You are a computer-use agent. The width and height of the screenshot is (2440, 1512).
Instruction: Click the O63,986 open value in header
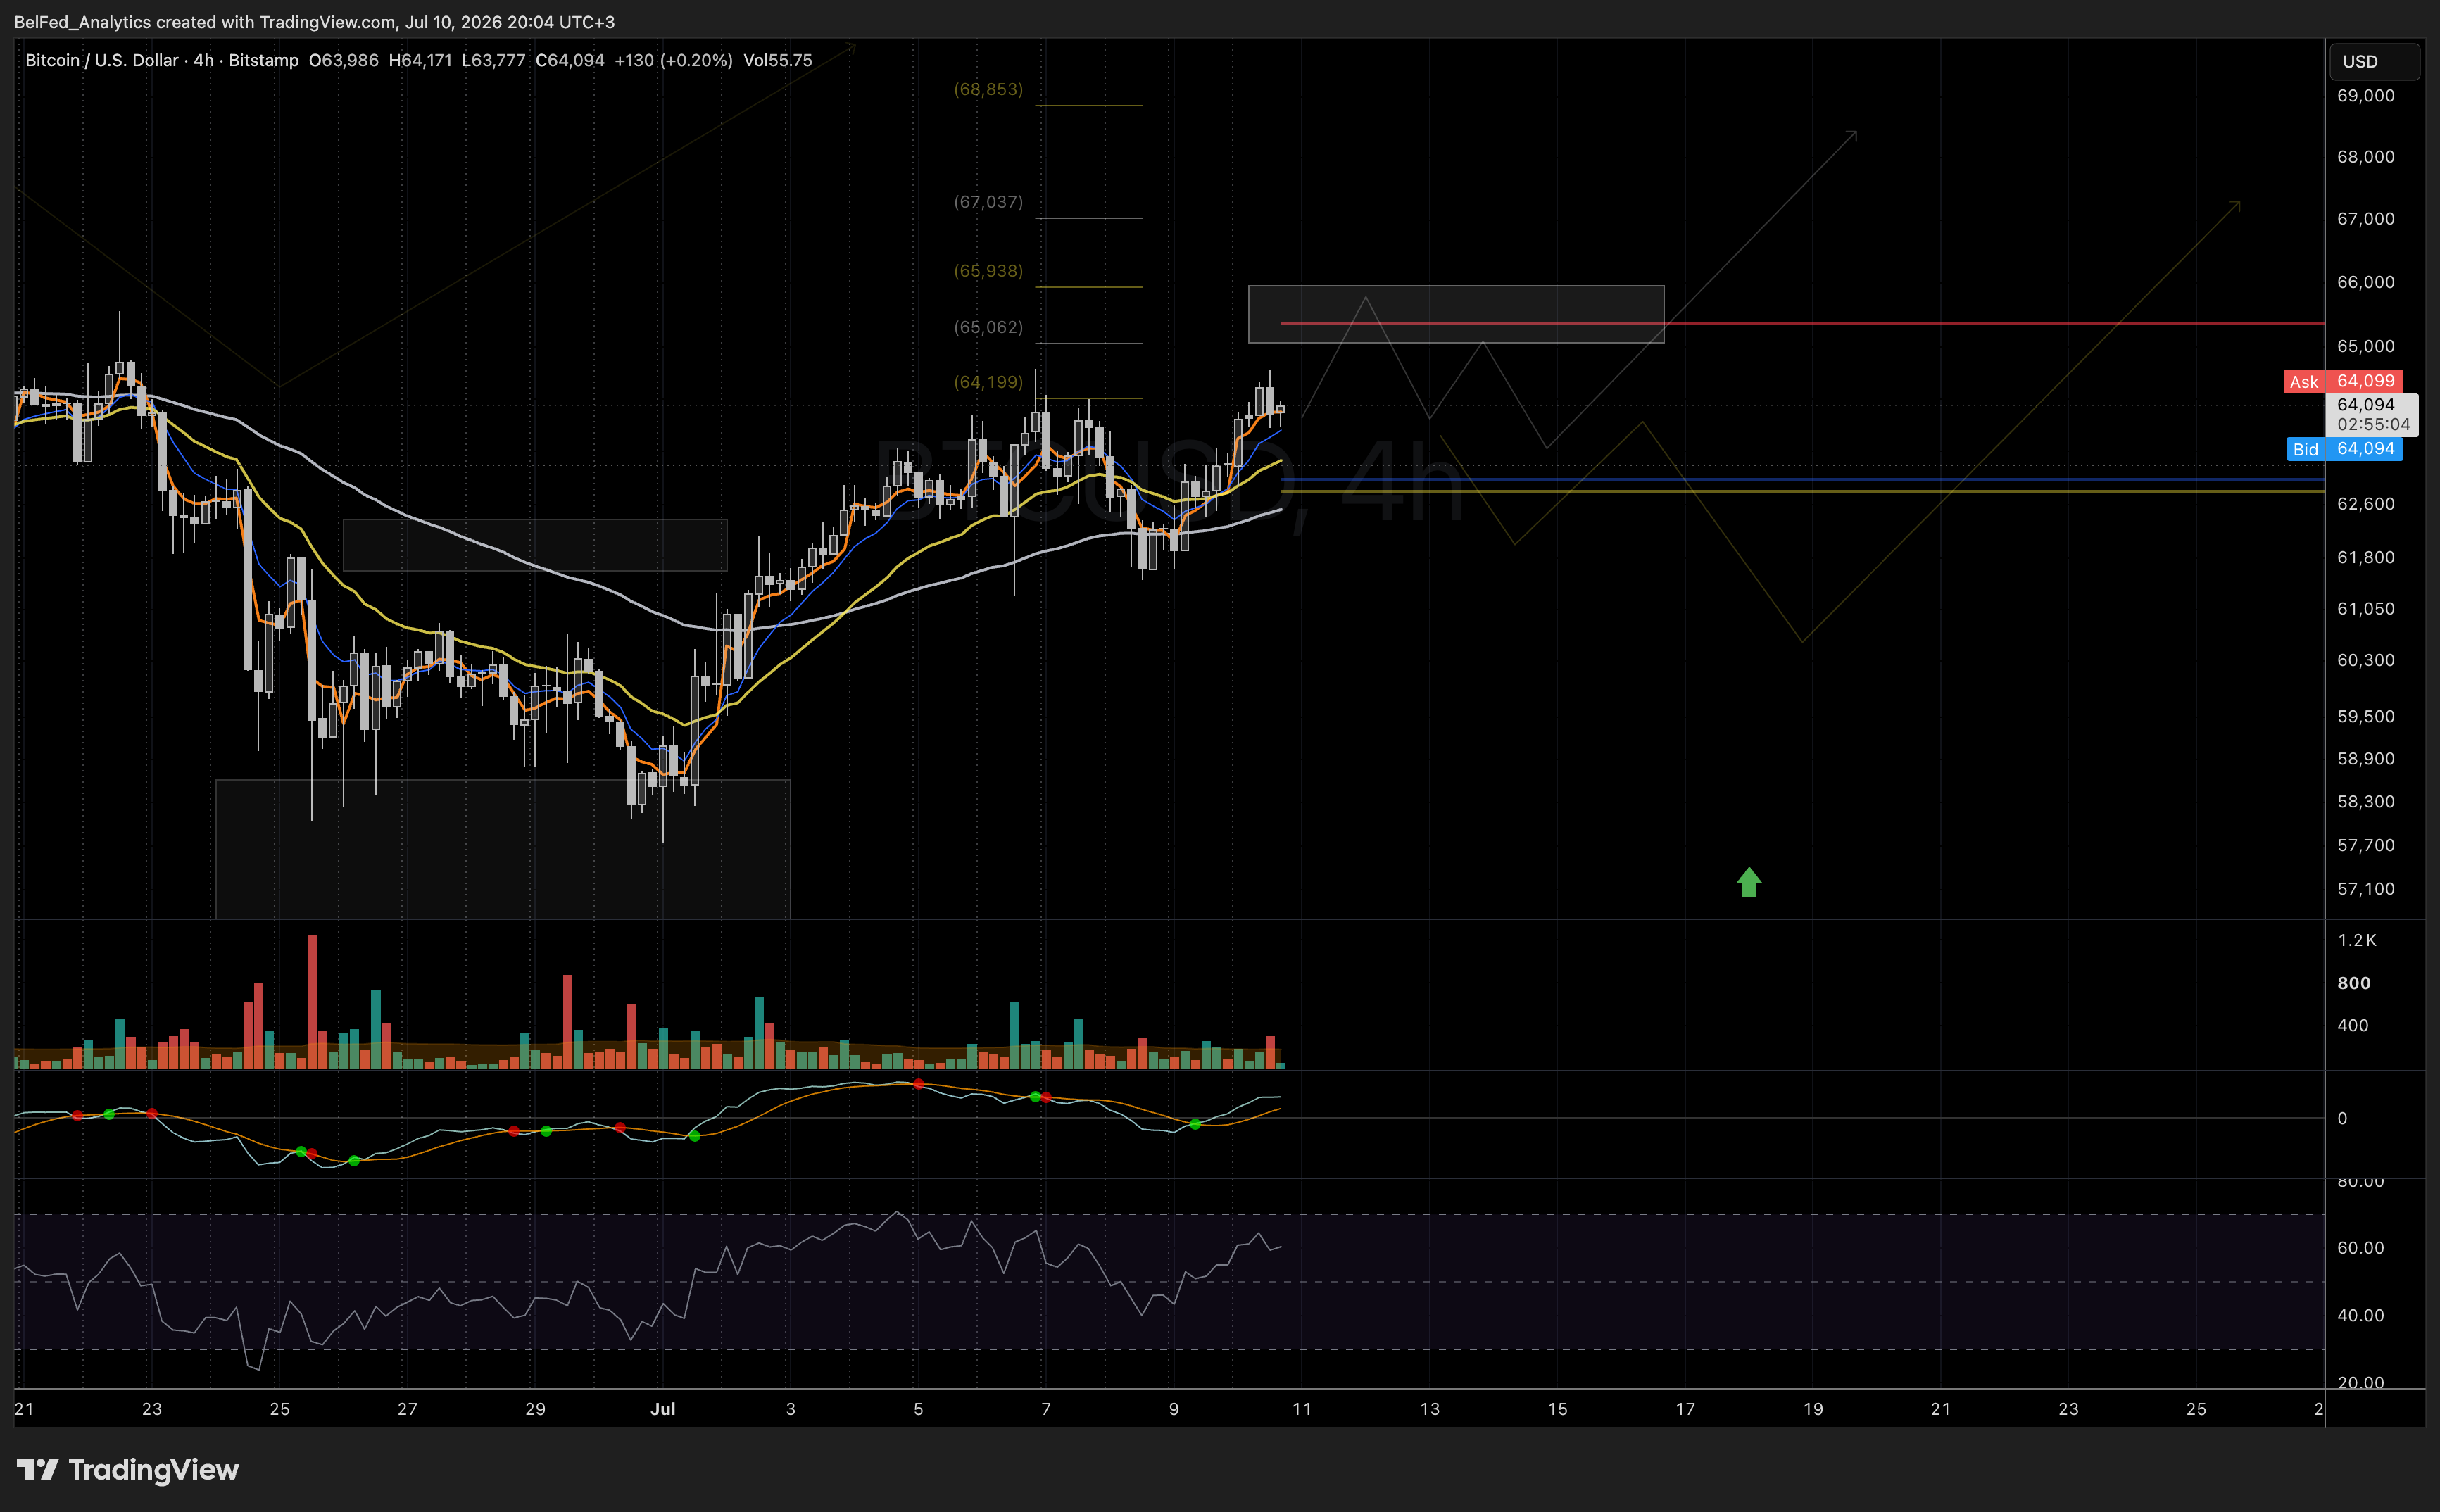[x=343, y=60]
